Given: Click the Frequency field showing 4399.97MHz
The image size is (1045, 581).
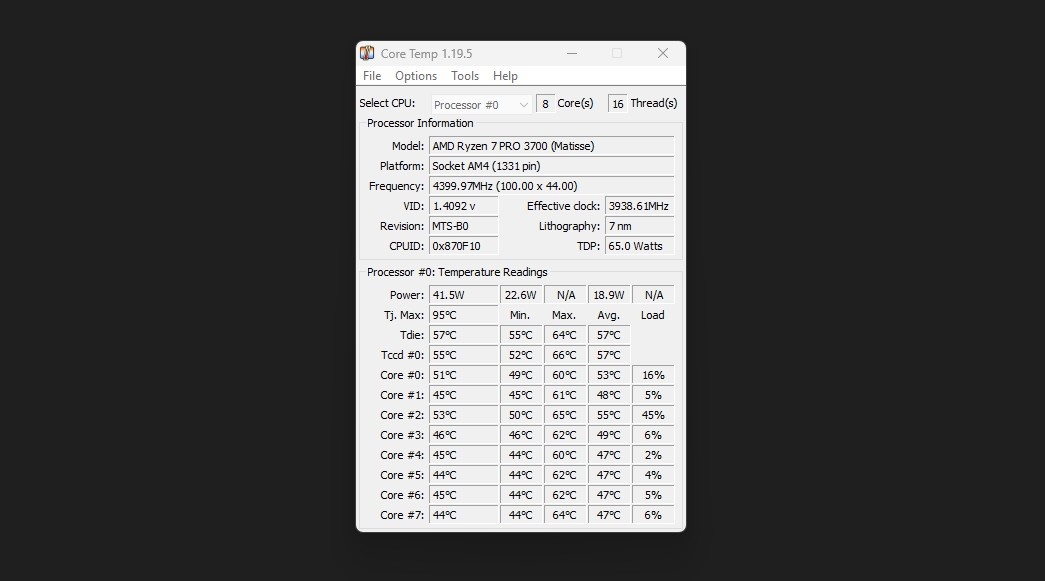Looking at the screenshot, I should [x=550, y=186].
